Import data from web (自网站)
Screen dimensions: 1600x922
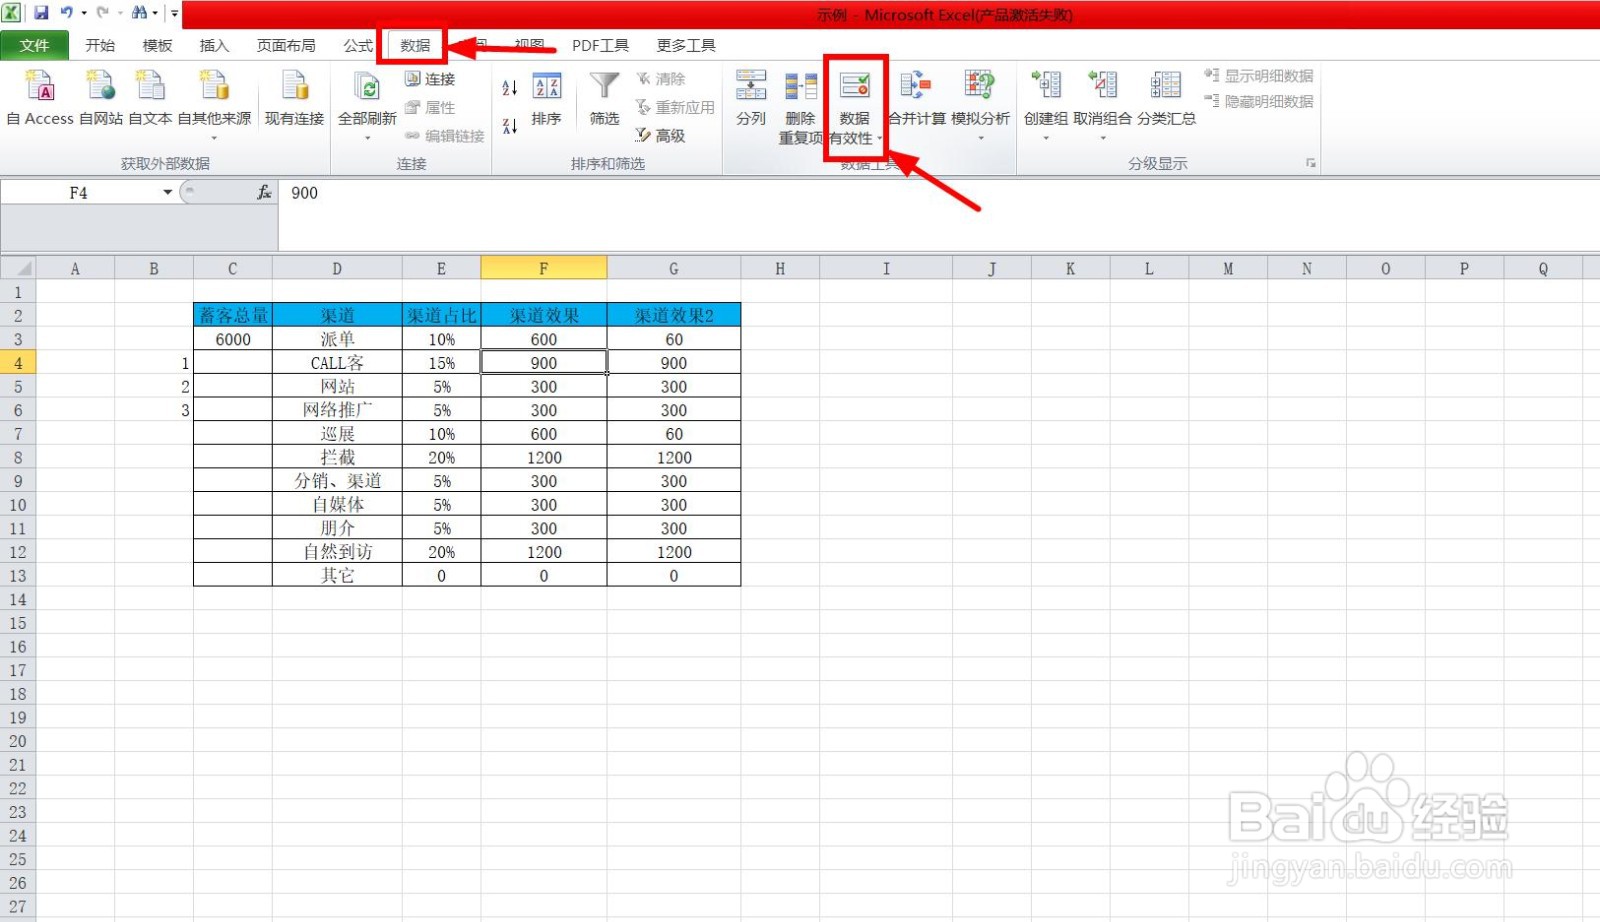click(101, 98)
